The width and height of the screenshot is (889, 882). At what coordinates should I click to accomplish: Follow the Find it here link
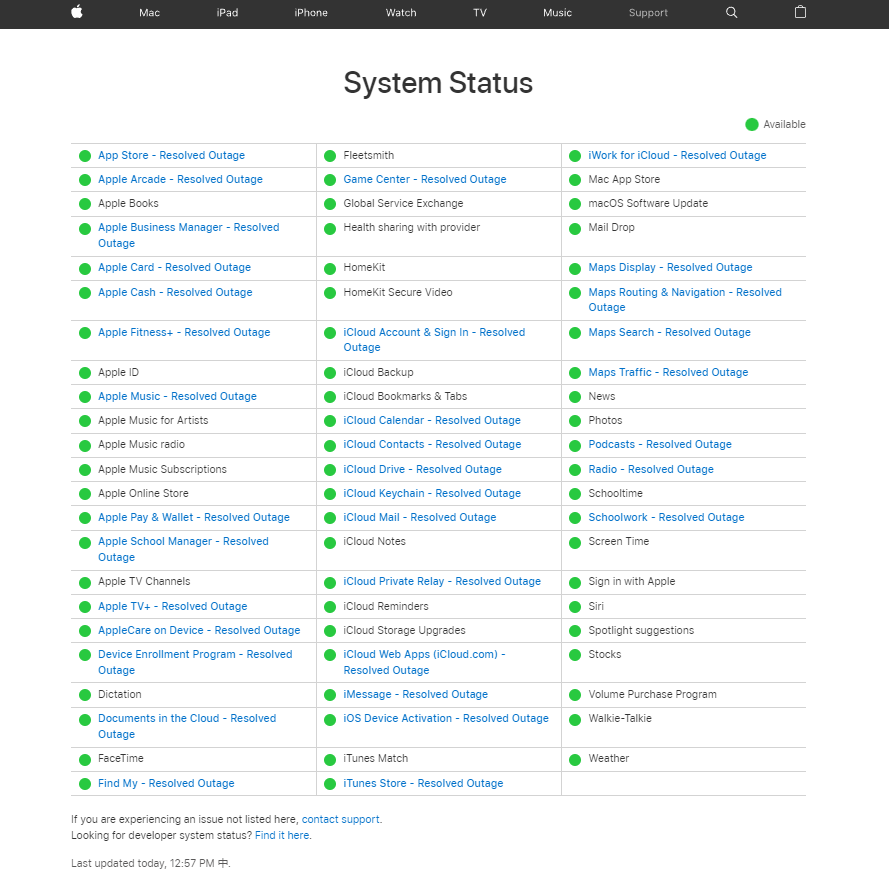282,835
